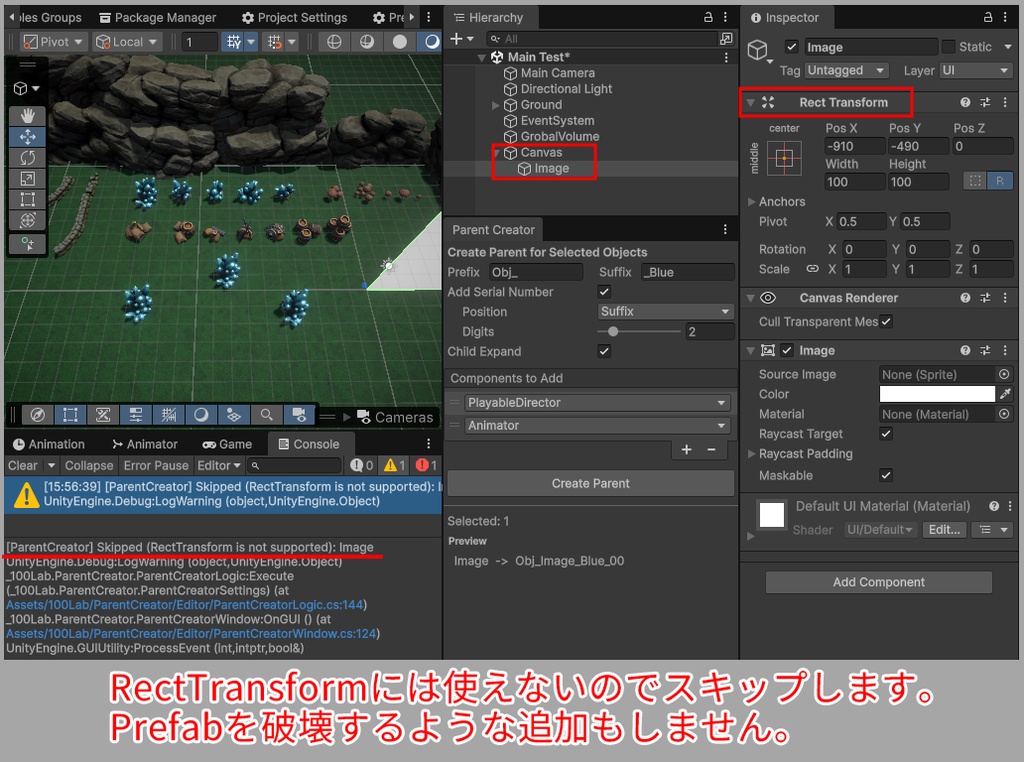Toggle raw edit mode R button

tap(999, 181)
